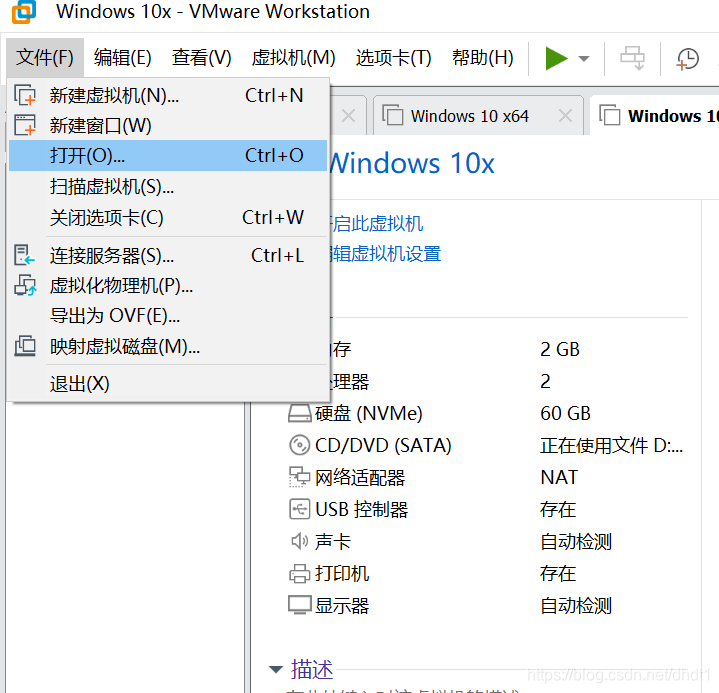Choose 打开(O)... from File menu
719x693 pixels.
pyautogui.click(x=168, y=155)
